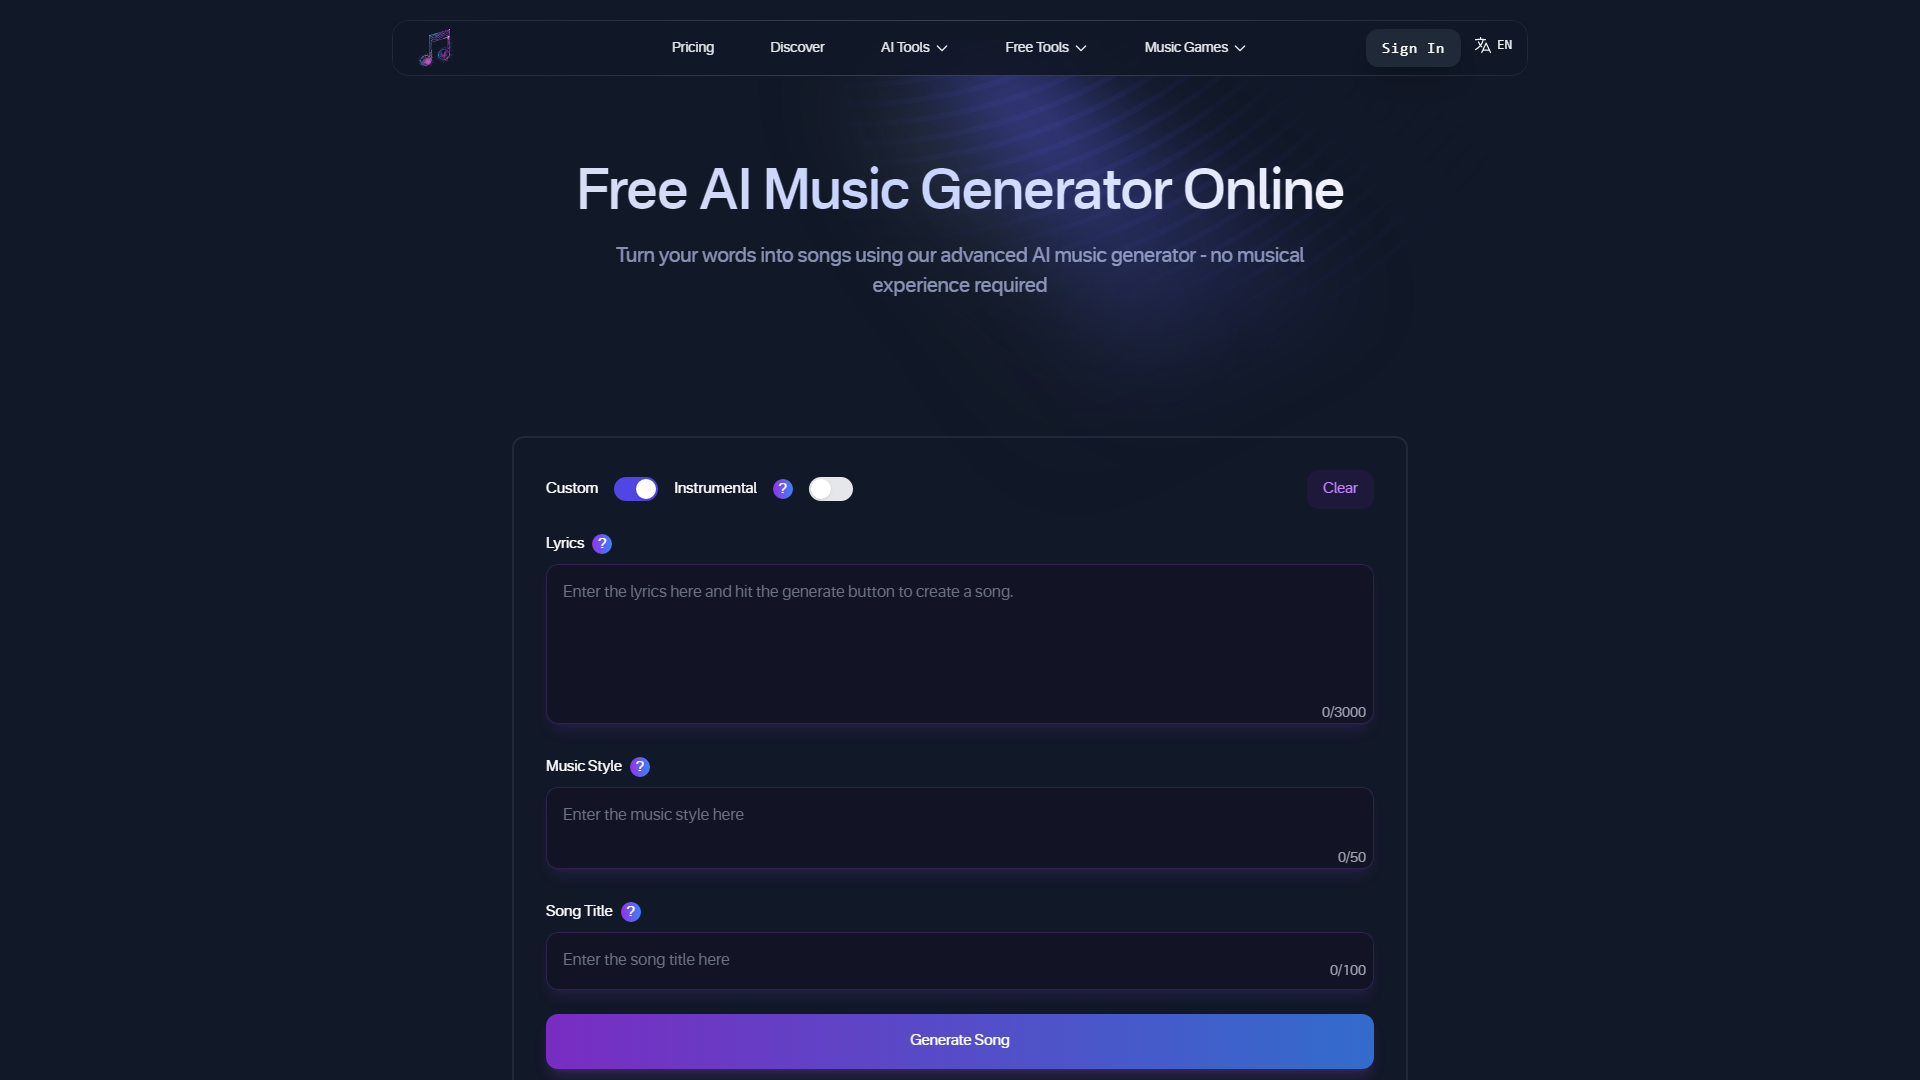Click the Song Title help question mark icon
Image resolution: width=1920 pixels, height=1080 pixels.
(x=630, y=911)
